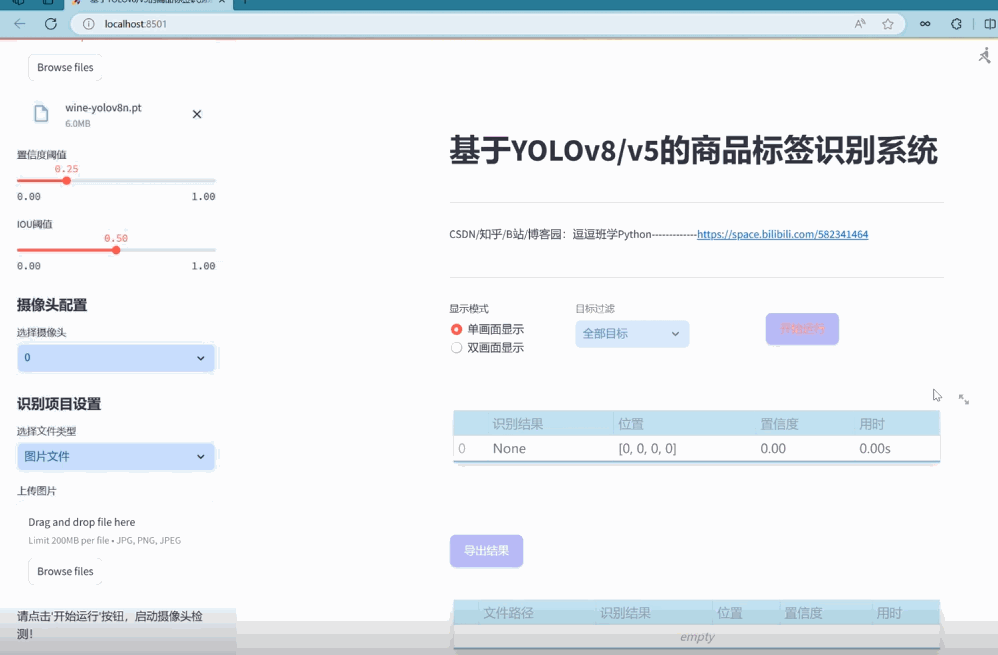Viewport: 998px width, 655px height.
Task: Toggle split screen browser icon
Action: tap(990, 24)
